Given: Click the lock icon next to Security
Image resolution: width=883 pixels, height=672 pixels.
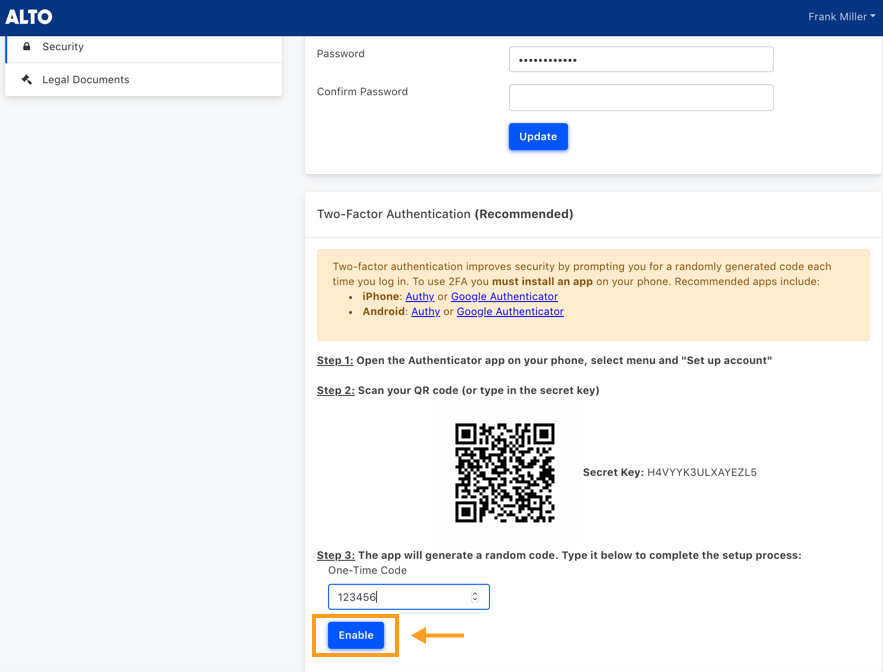Looking at the screenshot, I should click(x=26, y=46).
